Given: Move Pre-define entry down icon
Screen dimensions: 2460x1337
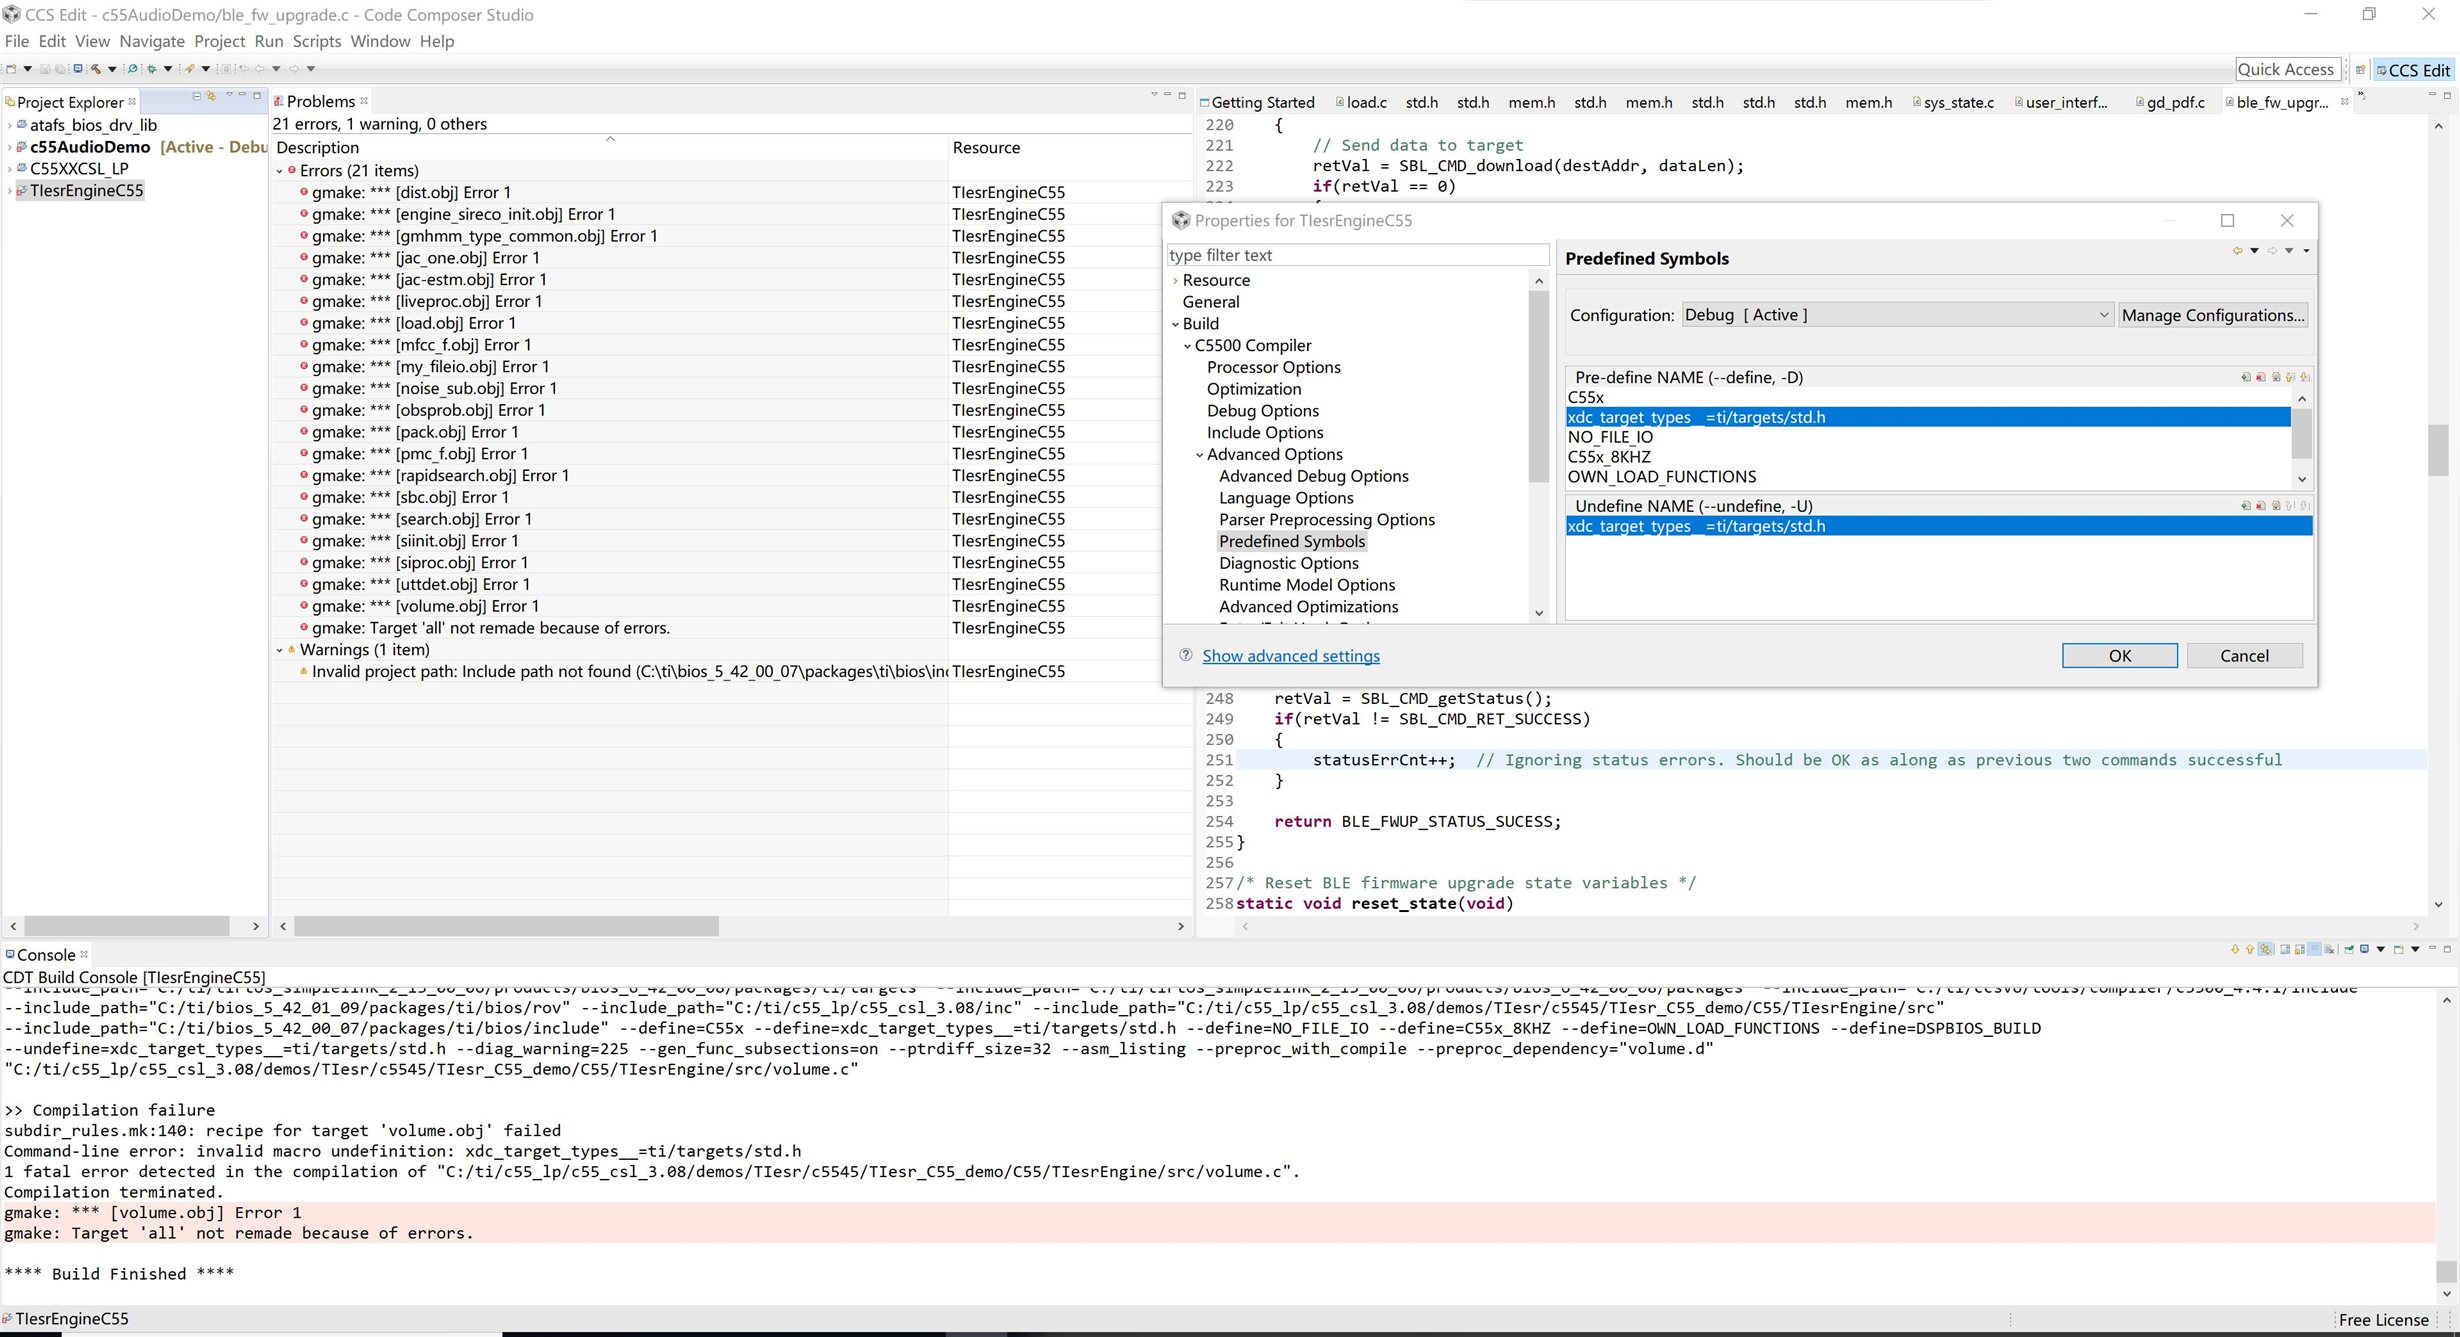Looking at the screenshot, I should pos(2305,377).
